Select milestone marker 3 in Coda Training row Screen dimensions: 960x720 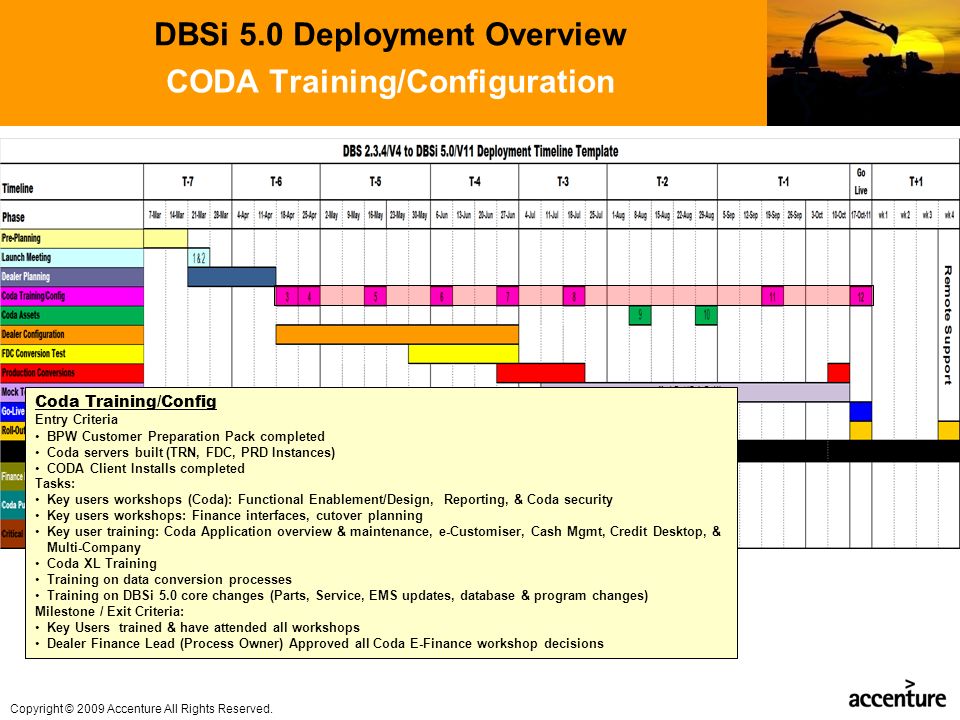coord(287,296)
